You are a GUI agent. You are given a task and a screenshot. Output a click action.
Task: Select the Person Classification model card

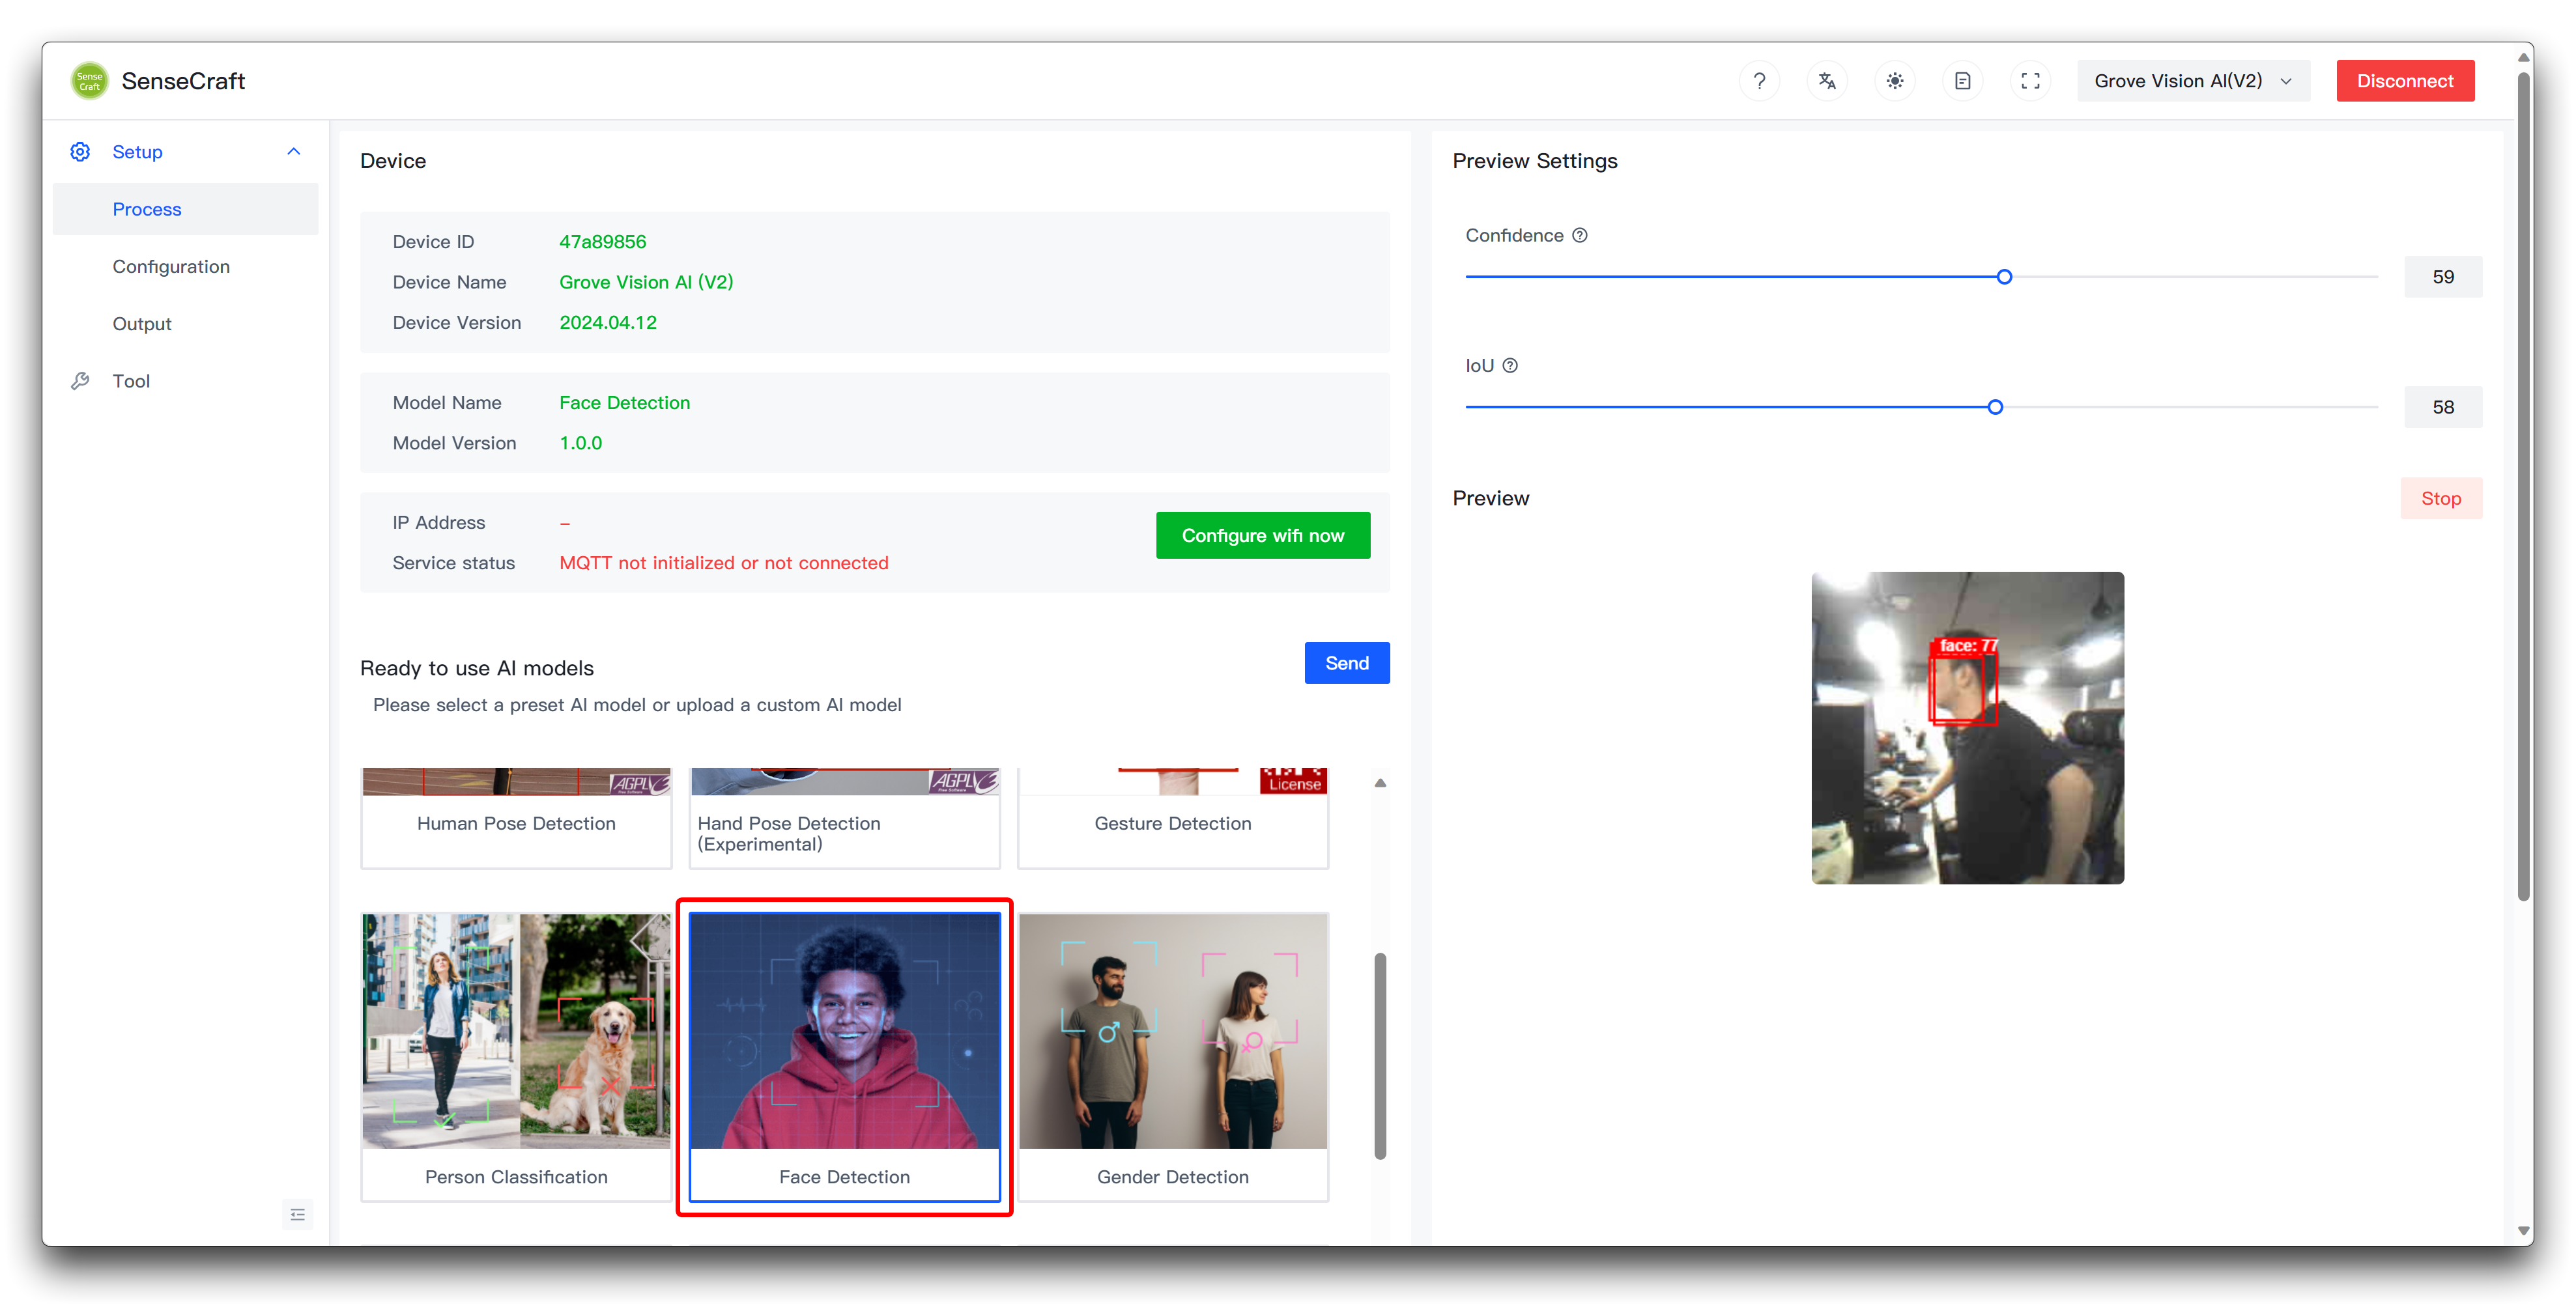[x=516, y=1057]
